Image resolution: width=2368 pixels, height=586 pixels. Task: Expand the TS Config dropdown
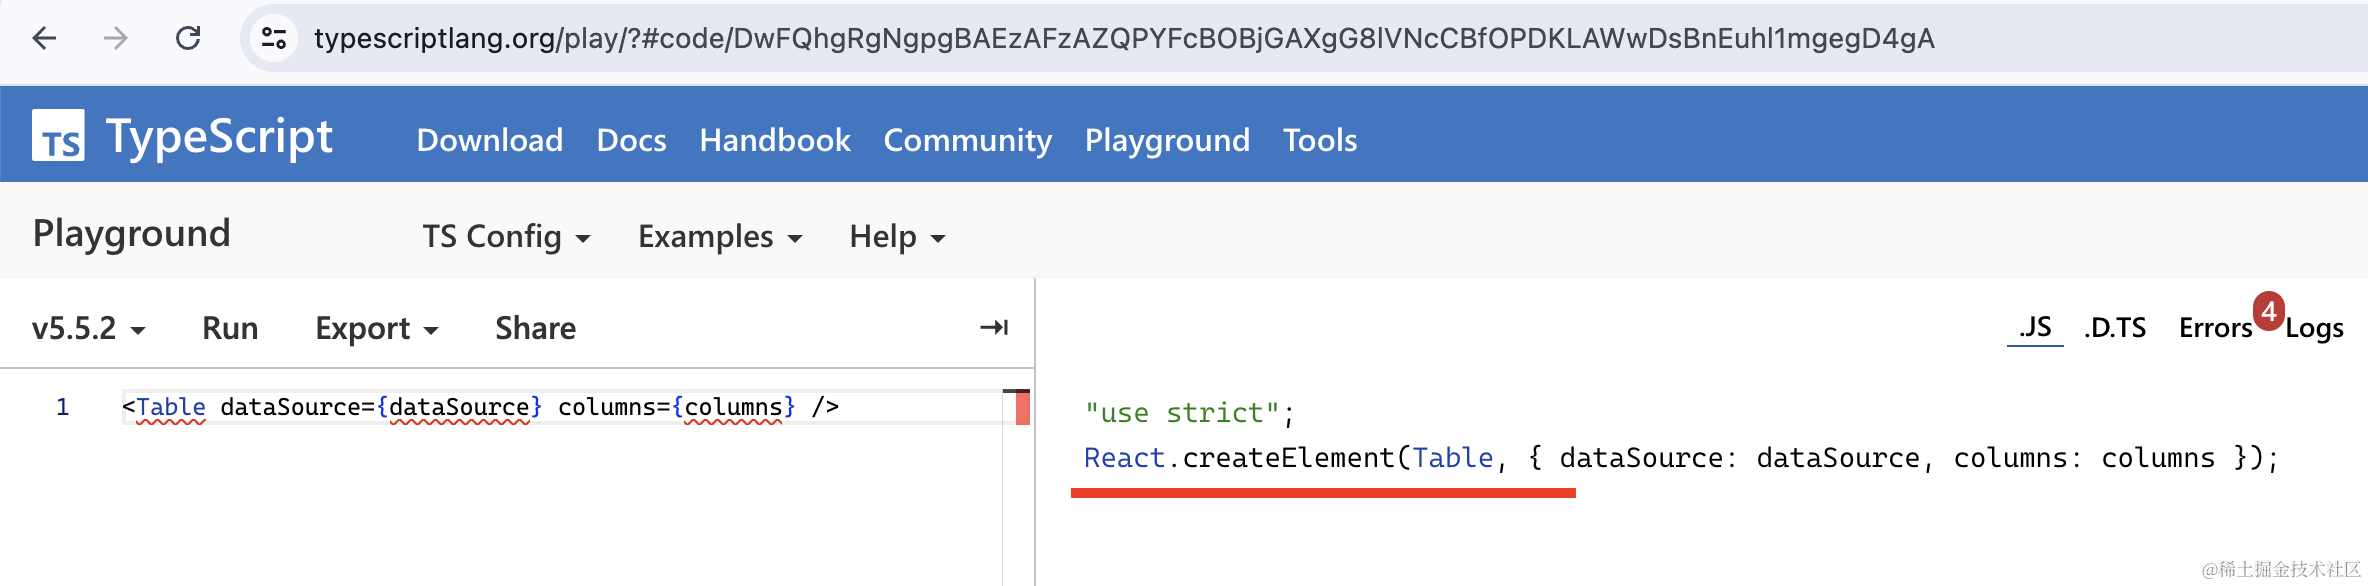pos(506,236)
